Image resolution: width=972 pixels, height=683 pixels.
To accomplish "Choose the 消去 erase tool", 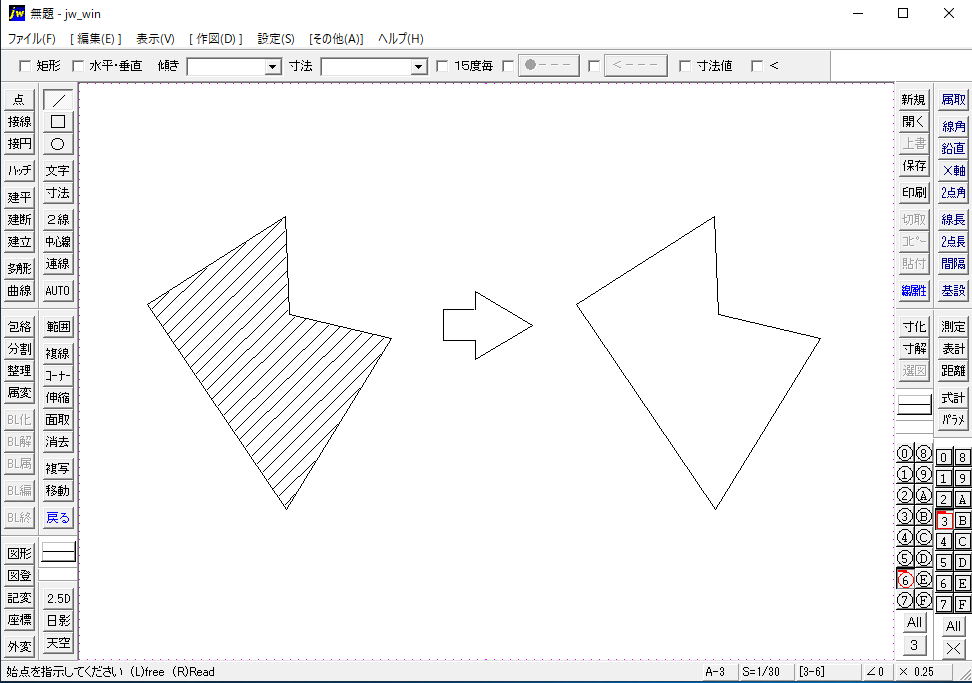I will pyautogui.click(x=58, y=442).
